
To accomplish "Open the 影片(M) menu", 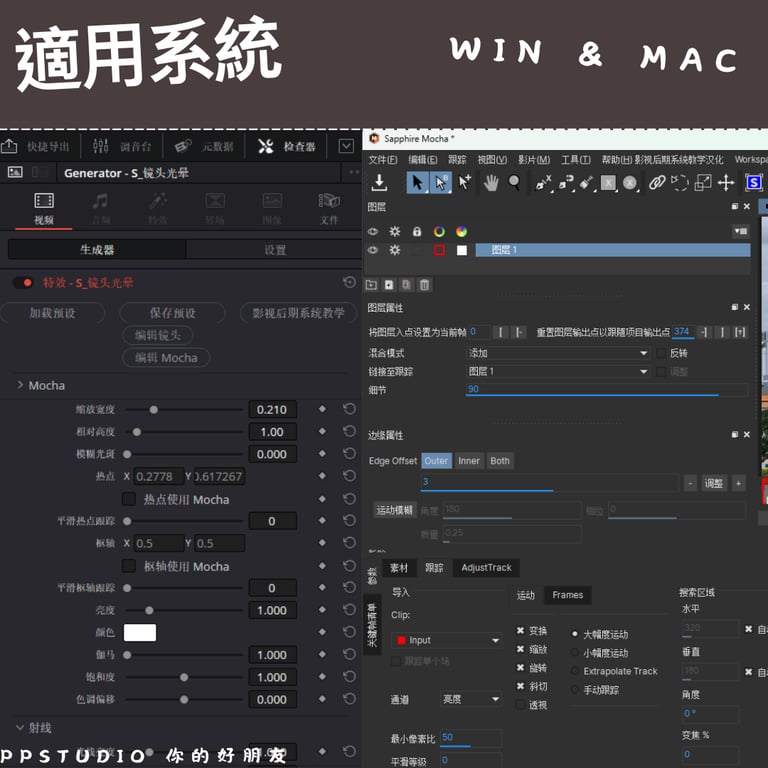I will coord(534,160).
